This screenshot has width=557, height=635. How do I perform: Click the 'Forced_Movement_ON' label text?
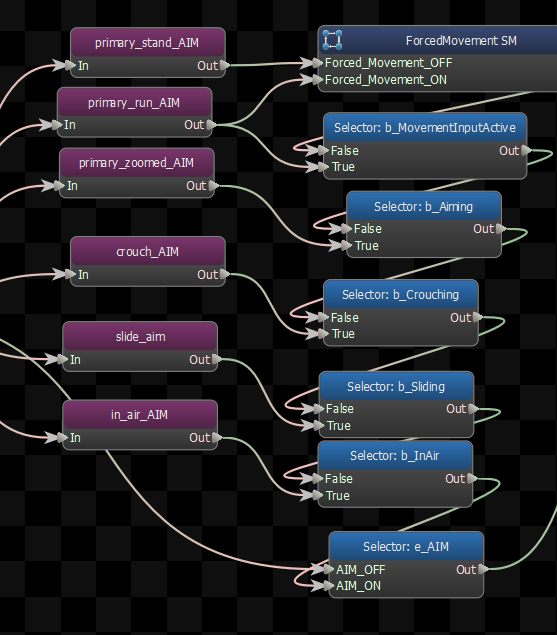386,80
